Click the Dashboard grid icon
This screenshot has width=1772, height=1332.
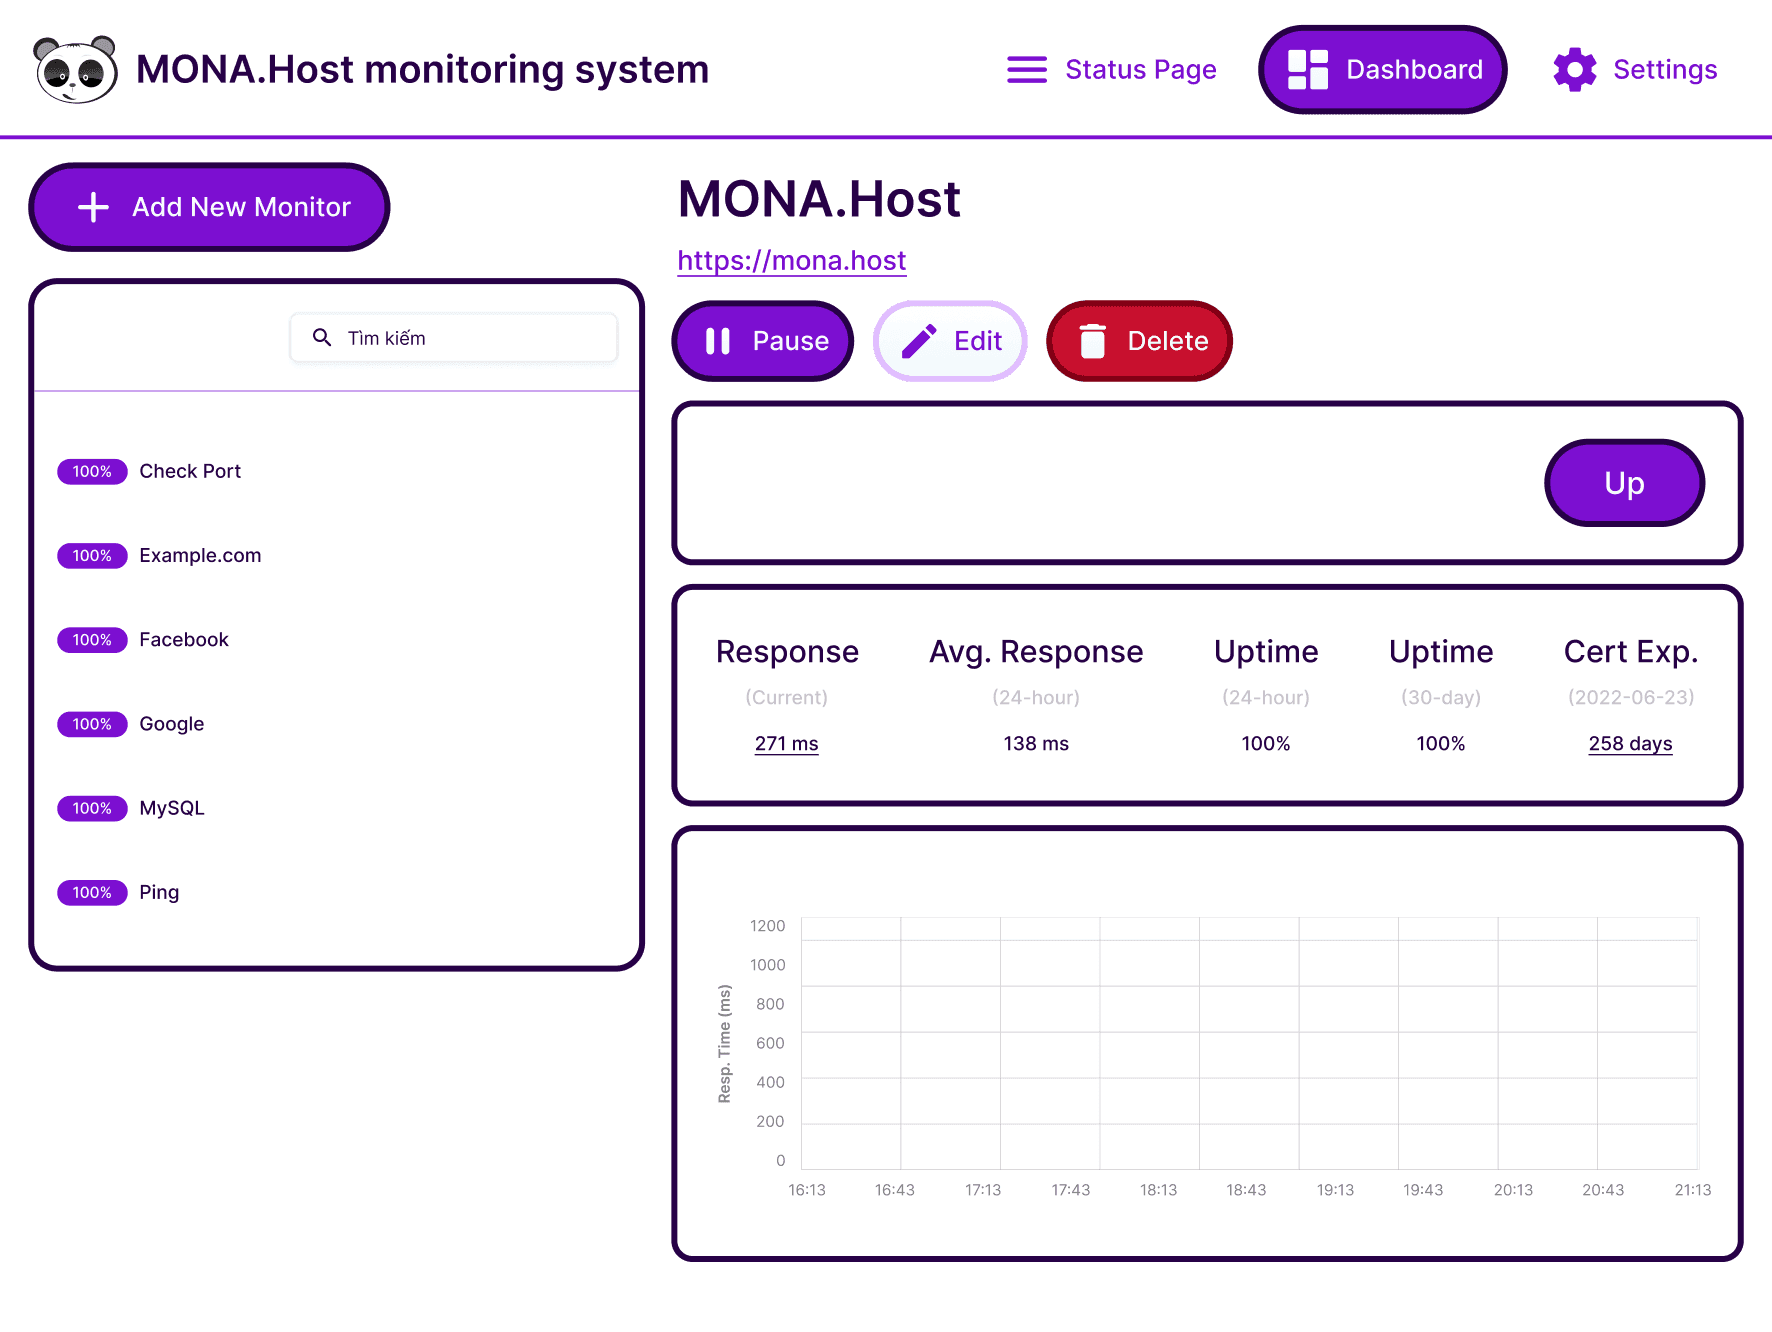(1307, 70)
